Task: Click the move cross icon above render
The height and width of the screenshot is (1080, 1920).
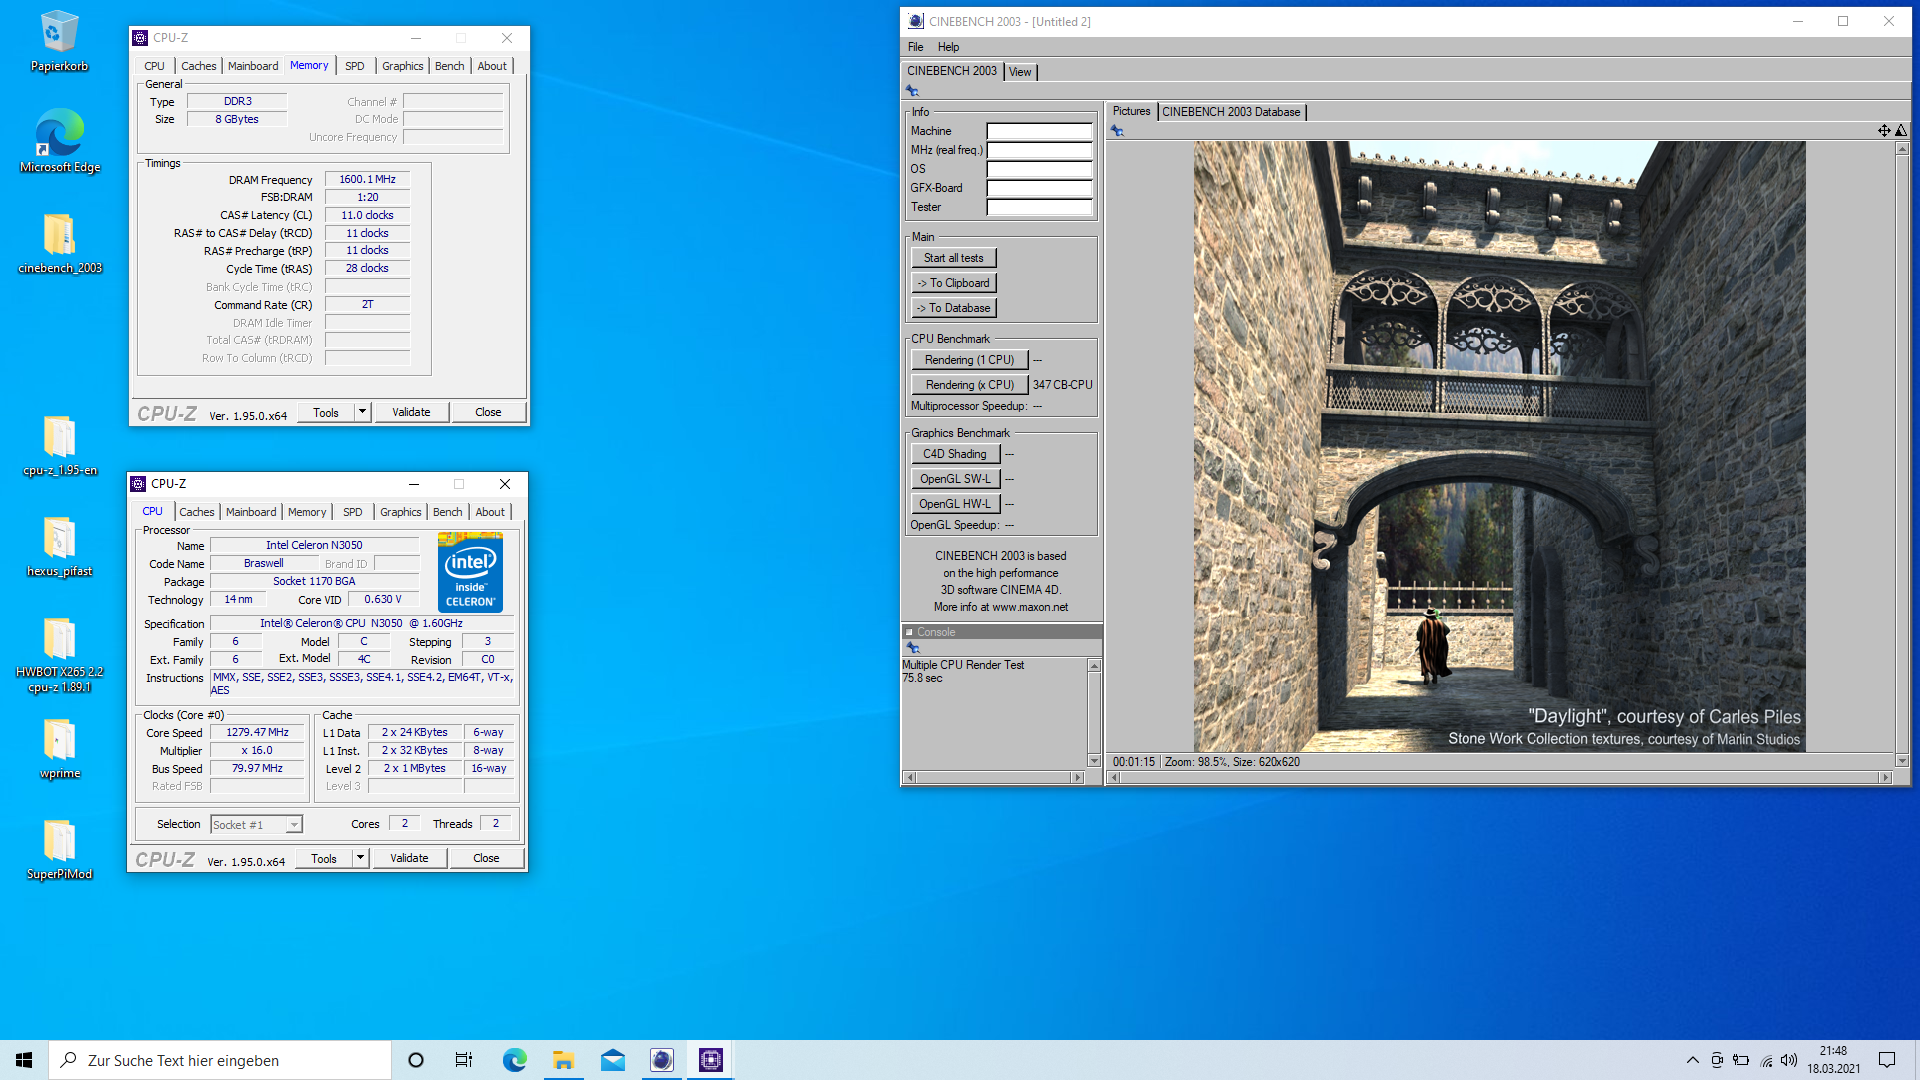Action: (1884, 131)
